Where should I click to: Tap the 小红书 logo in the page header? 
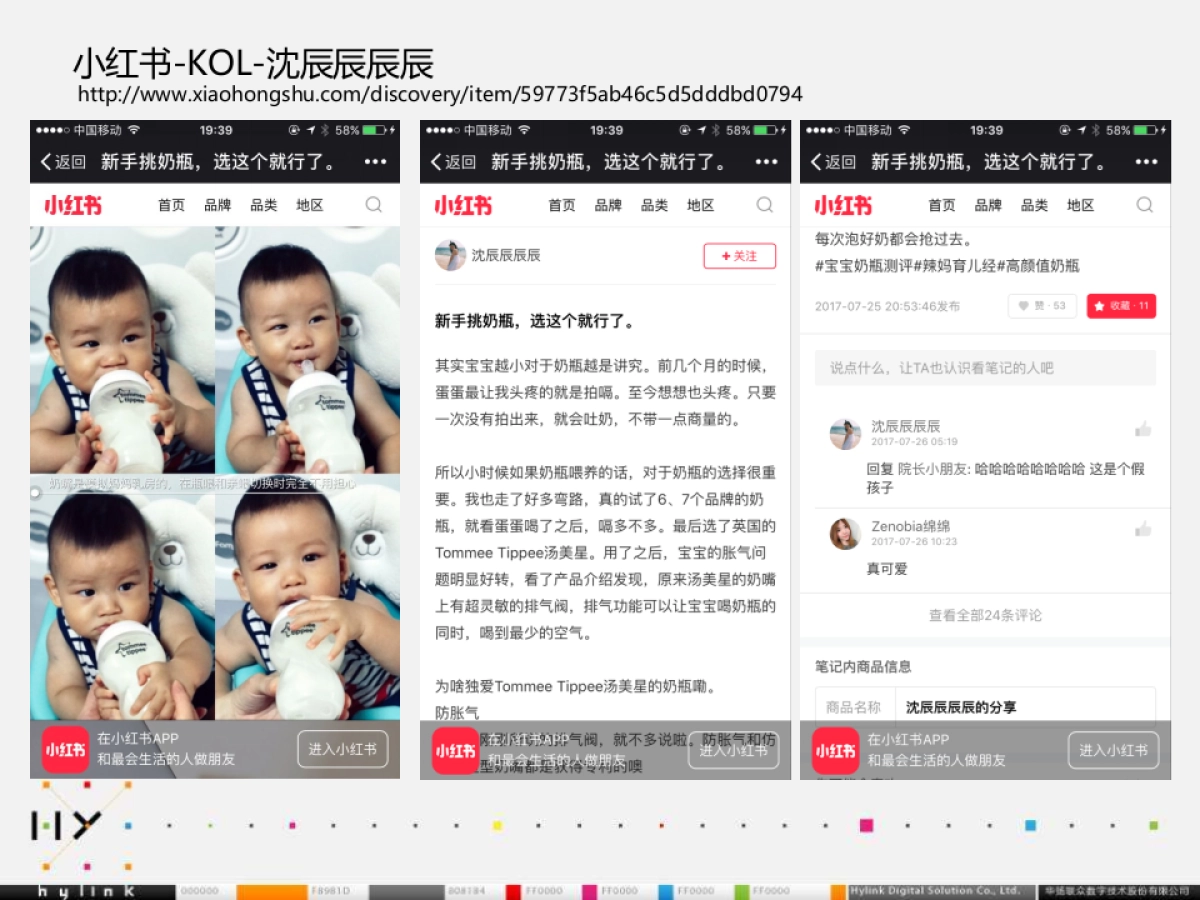843,205
